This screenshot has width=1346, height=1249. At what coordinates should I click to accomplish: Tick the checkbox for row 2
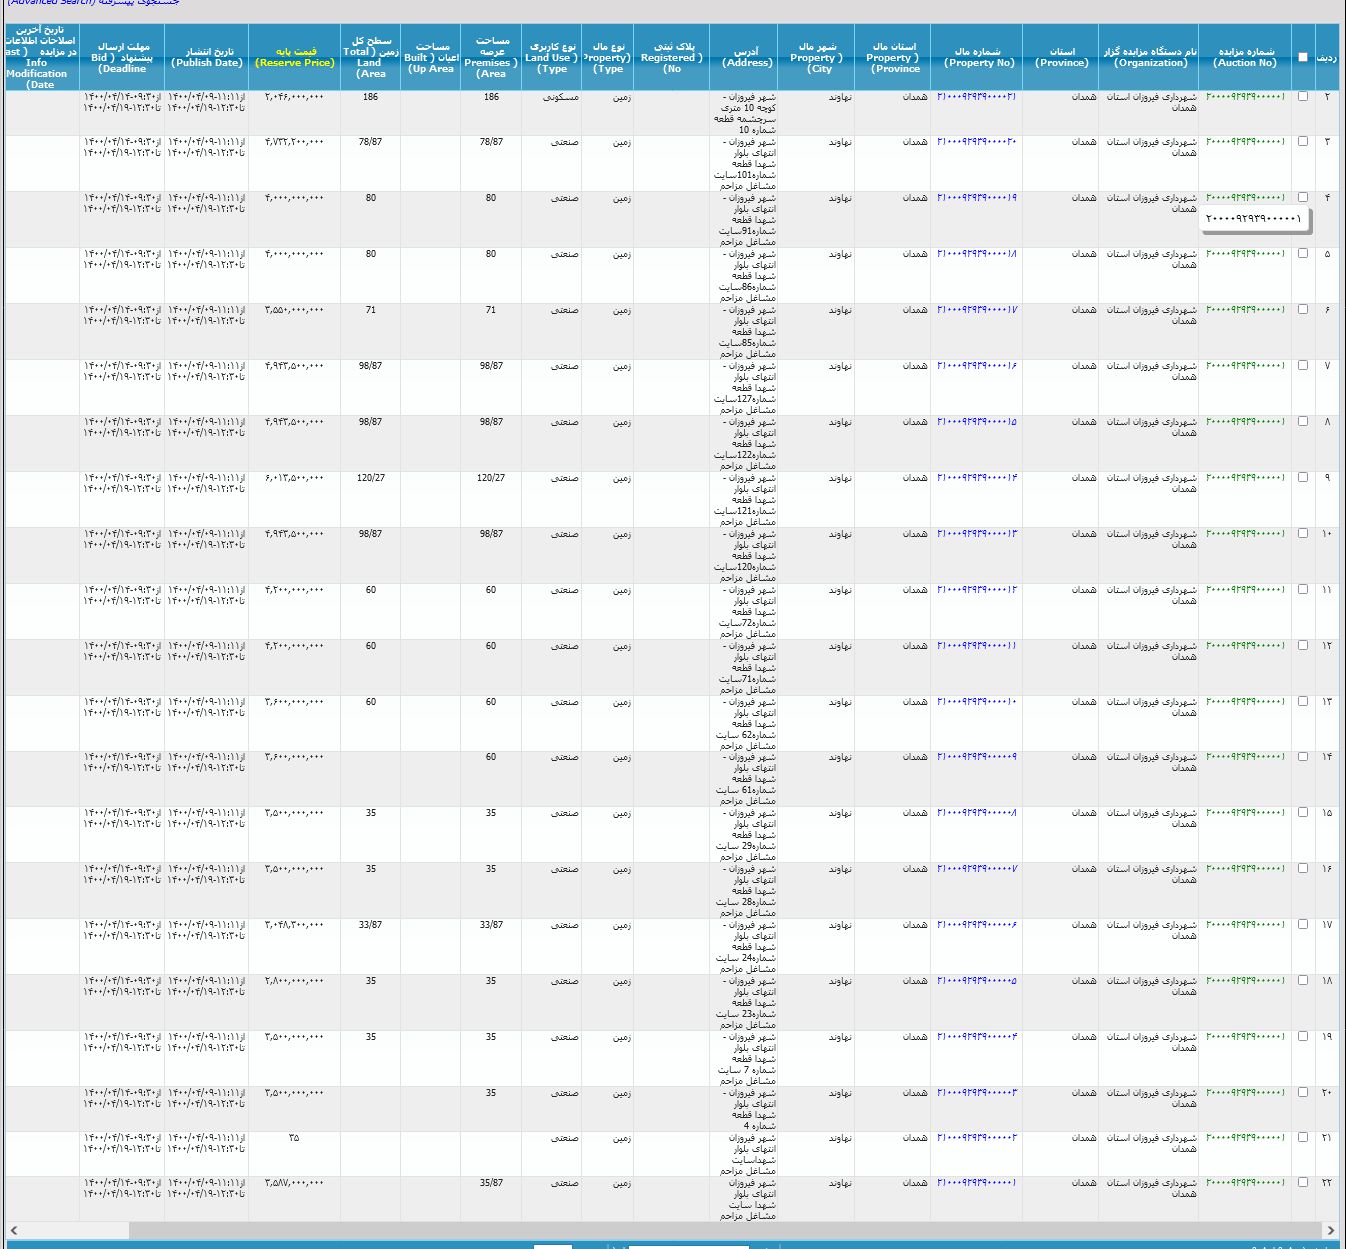coord(1302,97)
